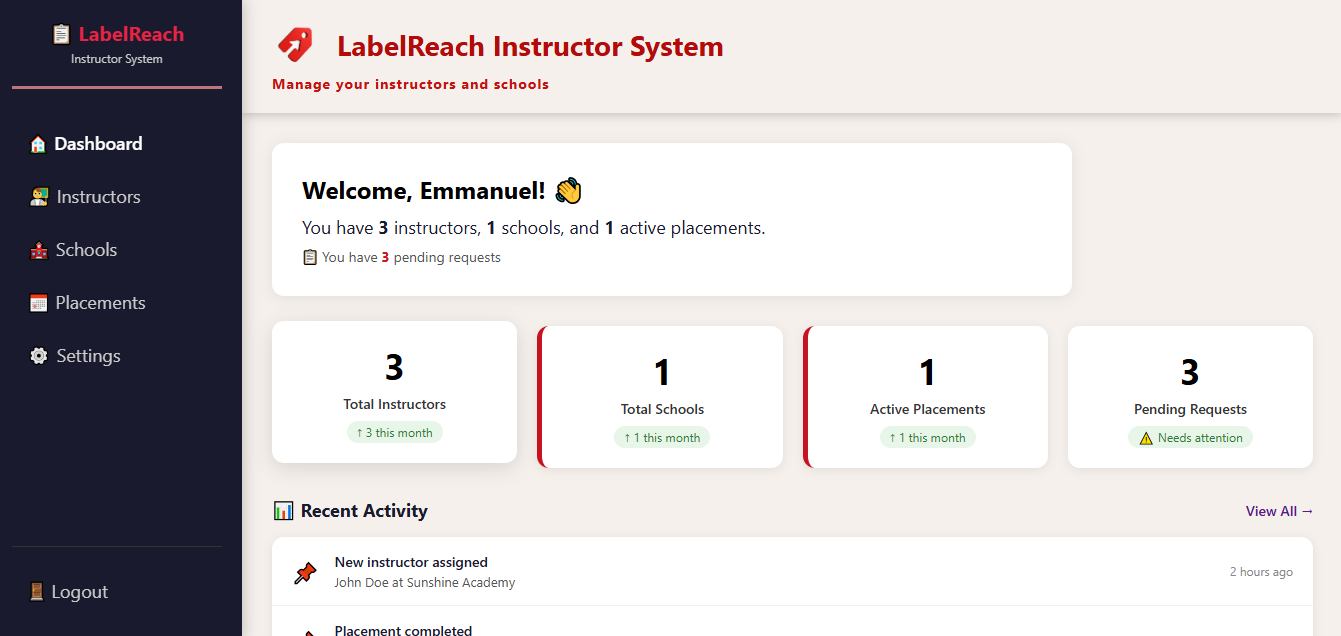The width and height of the screenshot is (1341, 636).
Task: Click the '2 hours ago' timestamp
Action: coord(1261,572)
